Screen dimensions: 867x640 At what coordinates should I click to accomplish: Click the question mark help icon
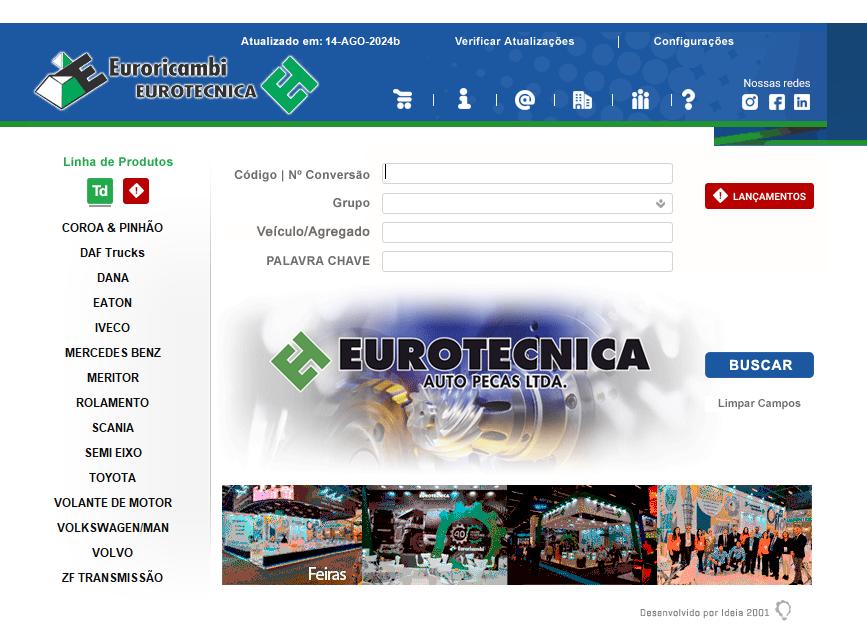coord(688,100)
